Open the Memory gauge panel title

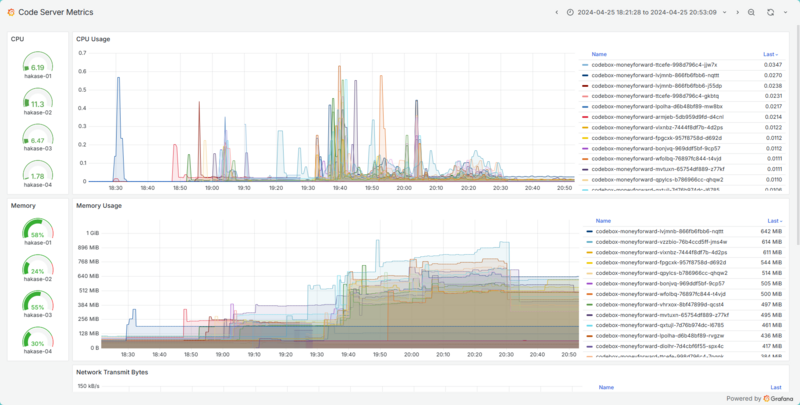click(x=23, y=206)
